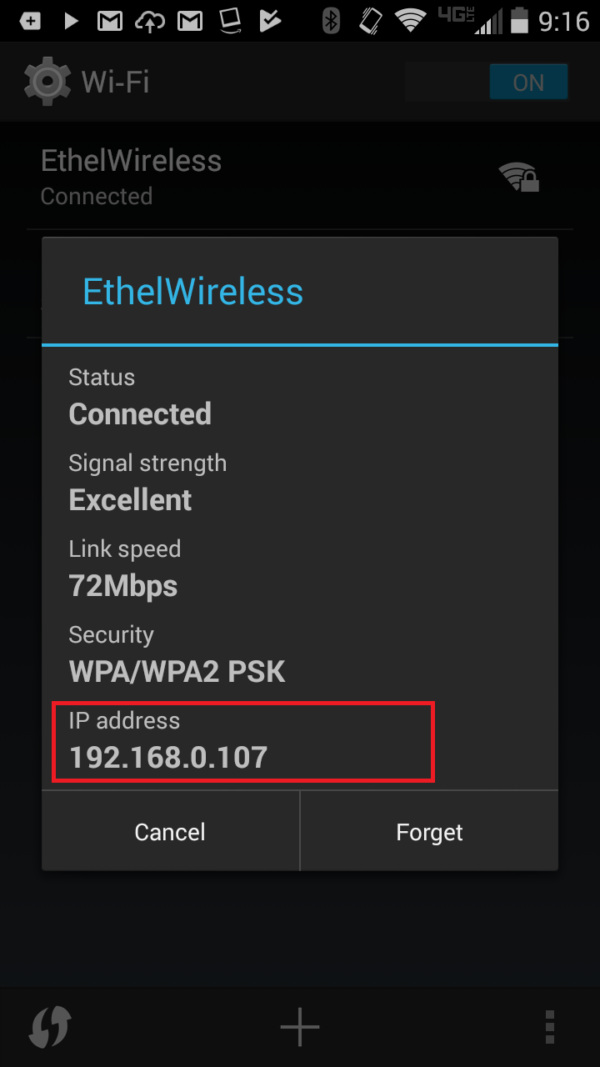Image resolution: width=600 pixels, height=1067 pixels.
Task: Tap Cancel in the EthelWireless dialog
Action: [x=170, y=831]
